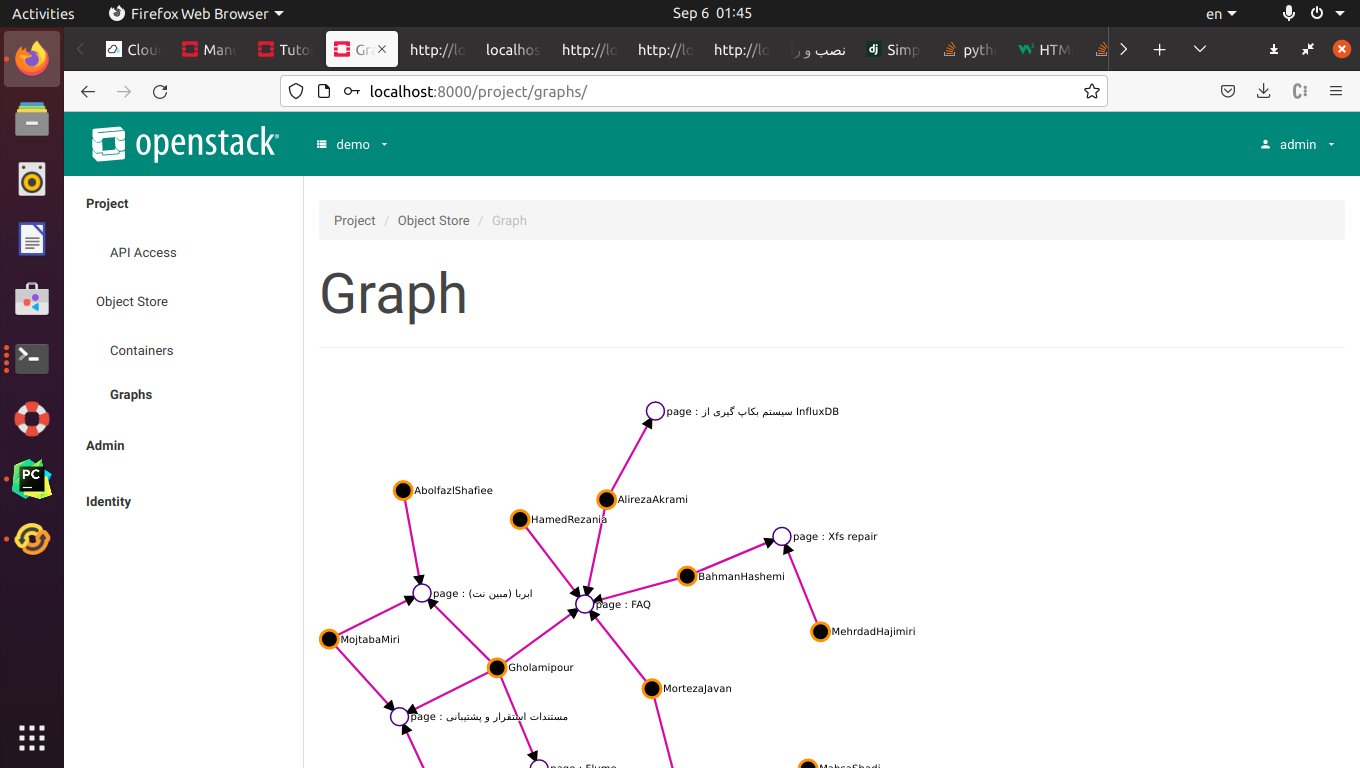Click the InfluxDB page graph node
Screen dimensions: 1360x768
655,411
